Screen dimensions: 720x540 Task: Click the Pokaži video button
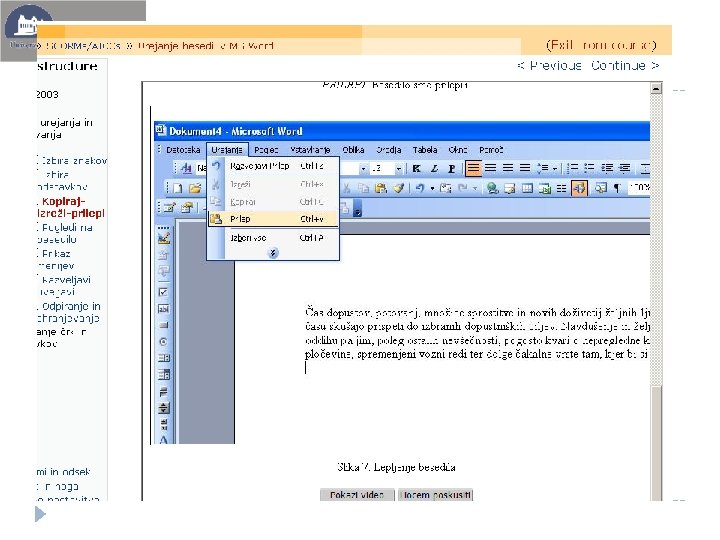[357, 495]
